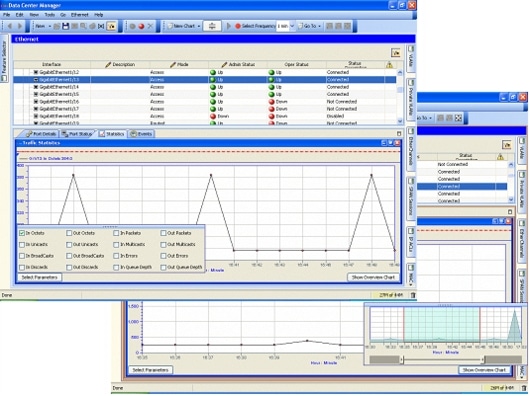Click the warning triangle column header
This screenshot has width=530, height=396.
[389, 65]
